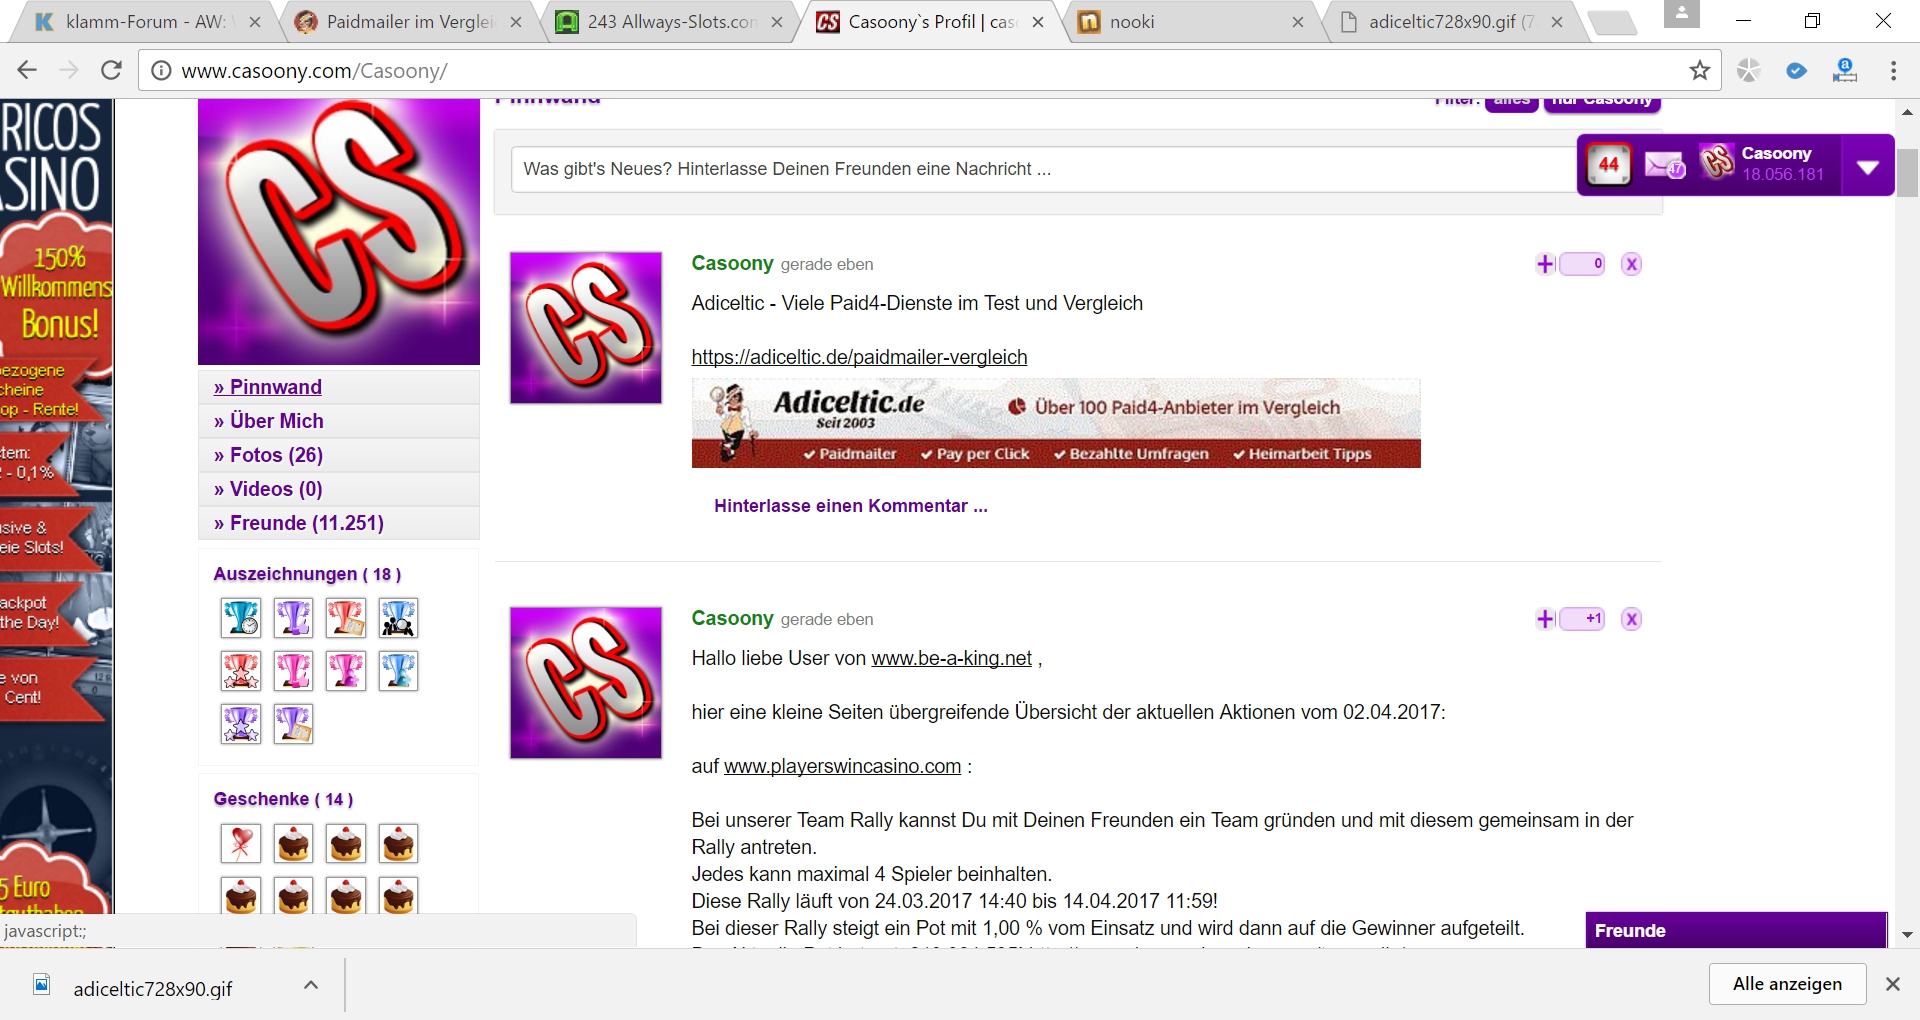
Task: Click the third badge in the first Auszeichnungen row
Action: click(x=346, y=618)
